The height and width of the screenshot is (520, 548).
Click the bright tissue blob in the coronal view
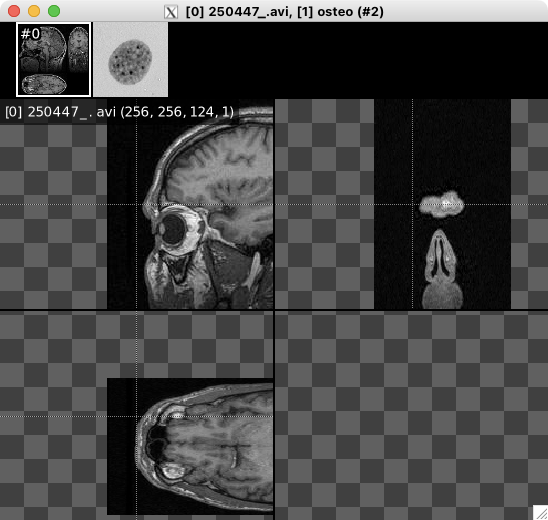tap(442, 204)
